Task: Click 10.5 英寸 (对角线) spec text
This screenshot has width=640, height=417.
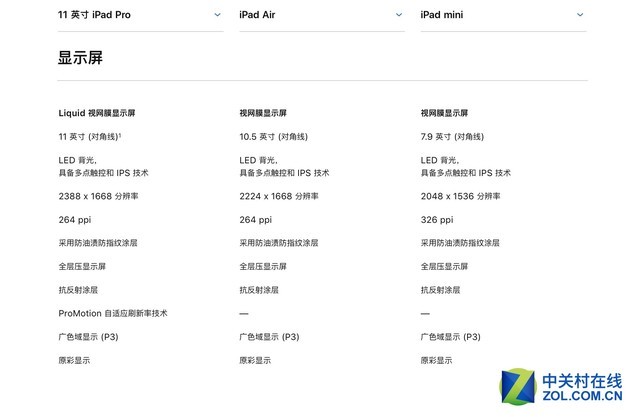Action: tap(273, 136)
